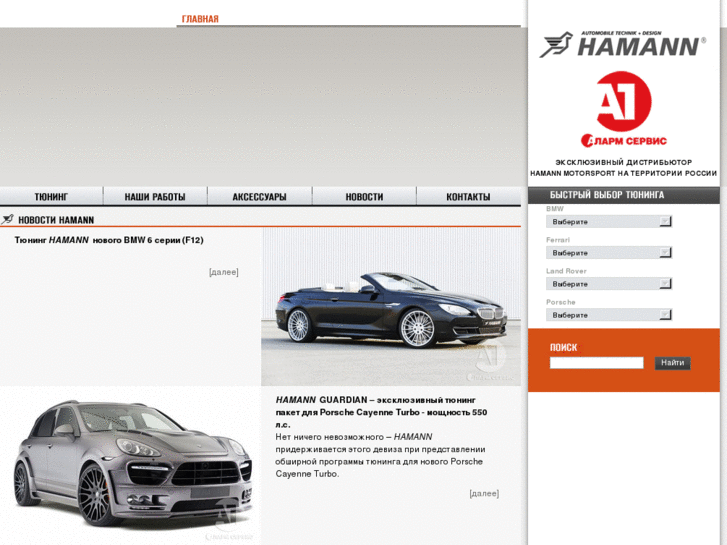
Task: Select the НОВОСТИ menu item
Action: coord(364,197)
